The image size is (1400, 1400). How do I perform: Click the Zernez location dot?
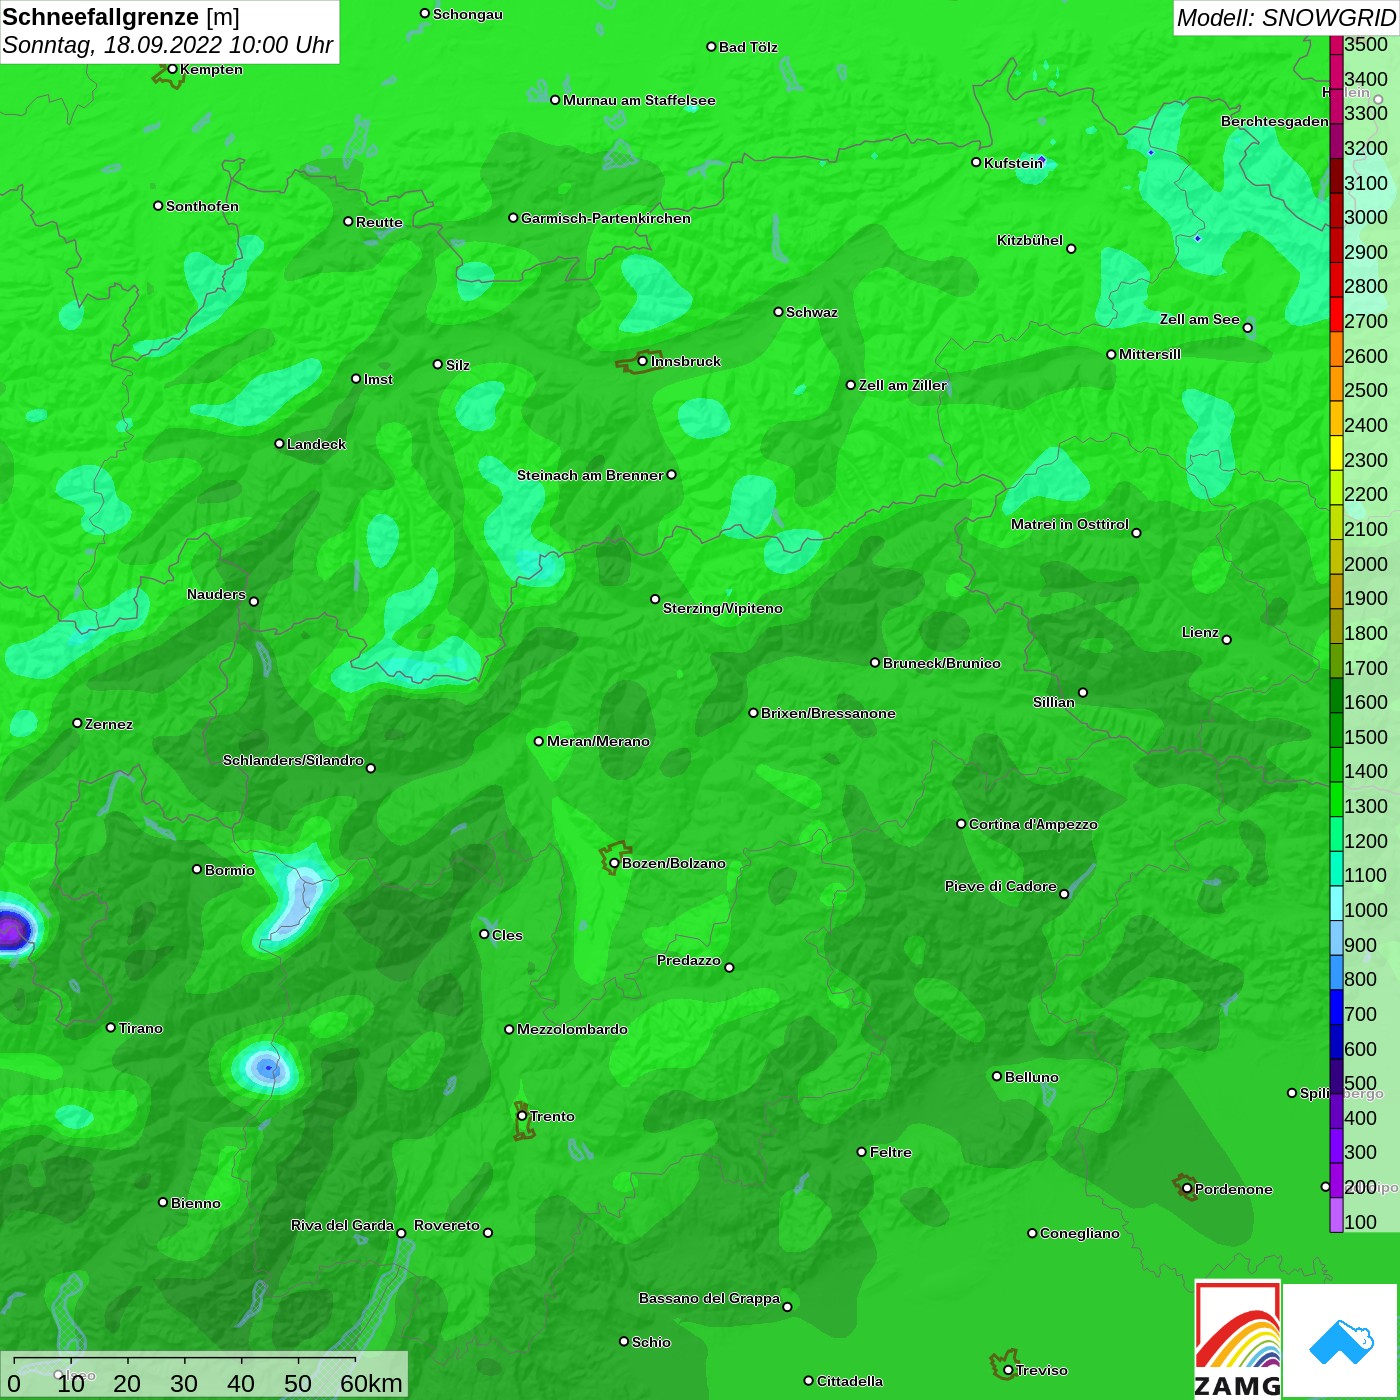click(77, 723)
